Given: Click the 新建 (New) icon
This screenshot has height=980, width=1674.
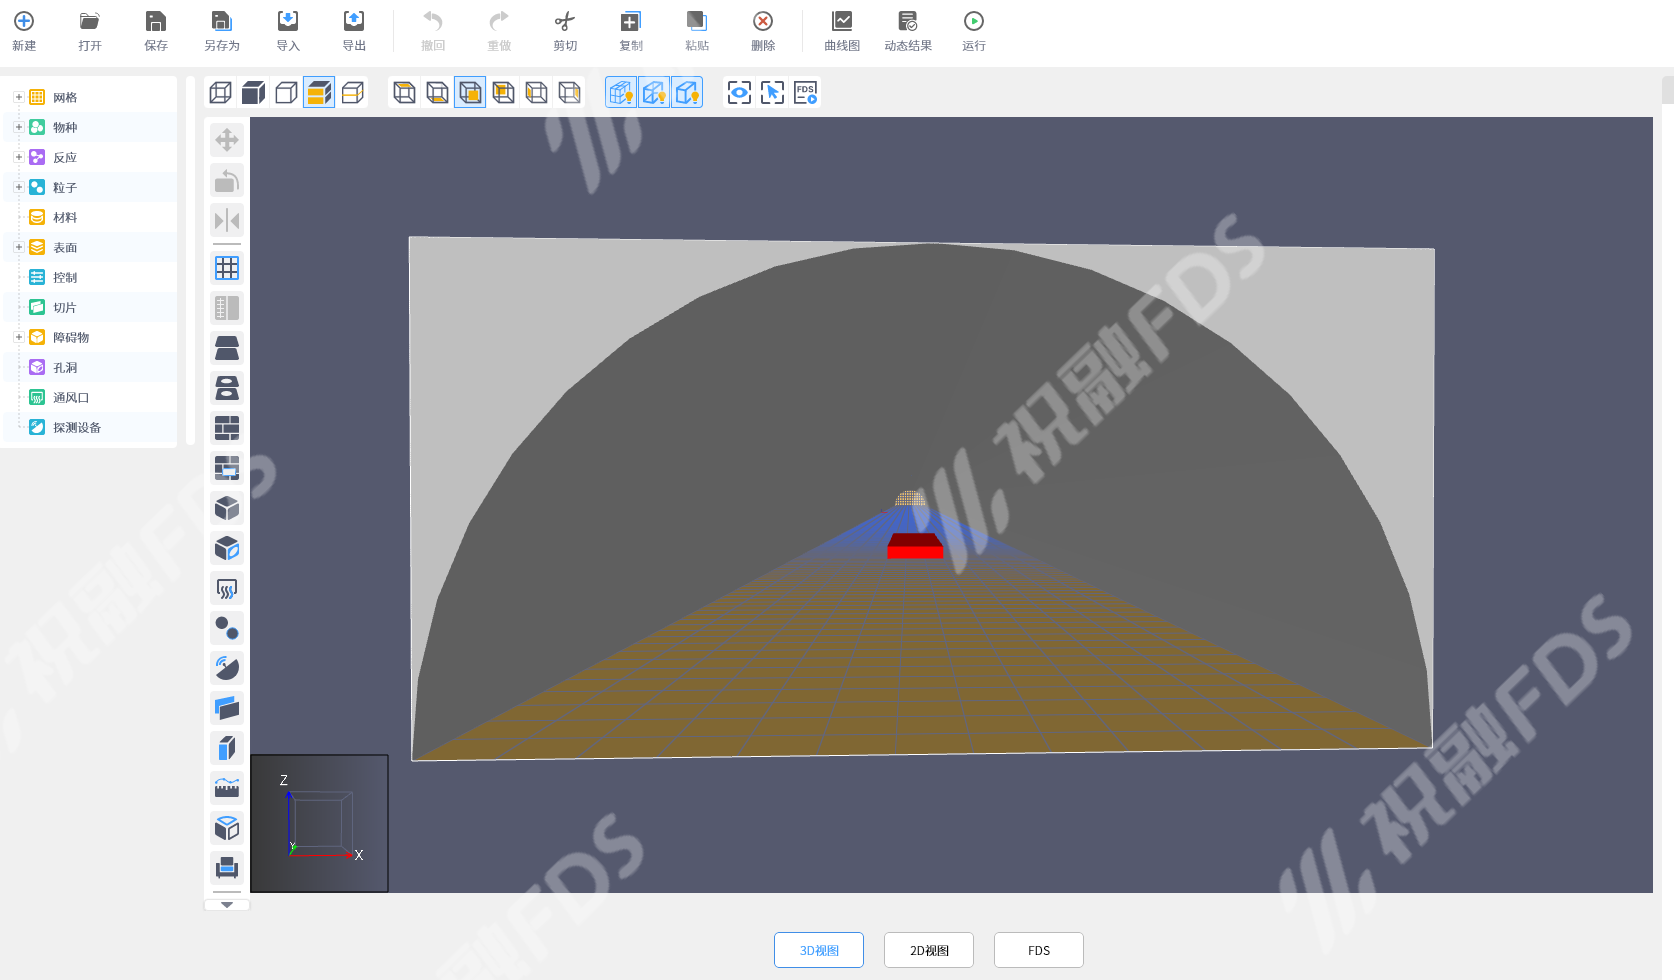Looking at the screenshot, I should pyautogui.click(x=24, y=21).
